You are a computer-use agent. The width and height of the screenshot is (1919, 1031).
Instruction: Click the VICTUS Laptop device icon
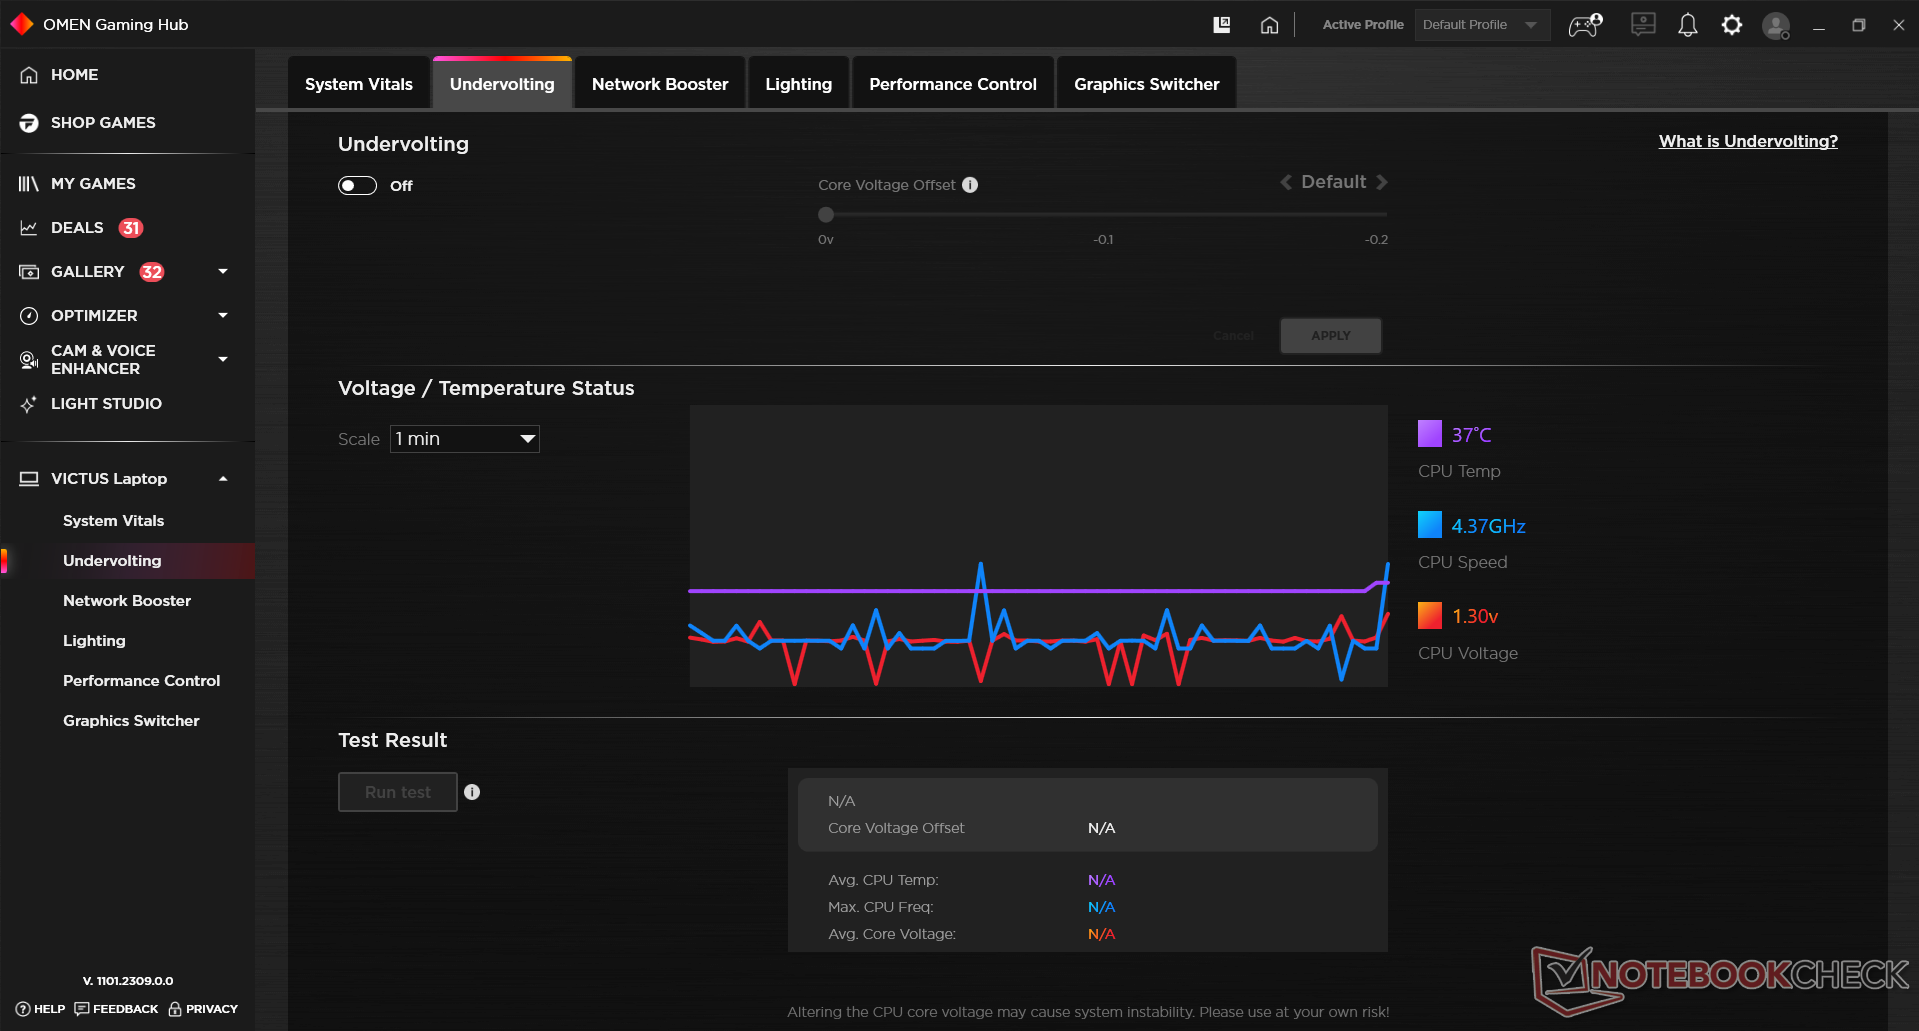click(29, 479)
